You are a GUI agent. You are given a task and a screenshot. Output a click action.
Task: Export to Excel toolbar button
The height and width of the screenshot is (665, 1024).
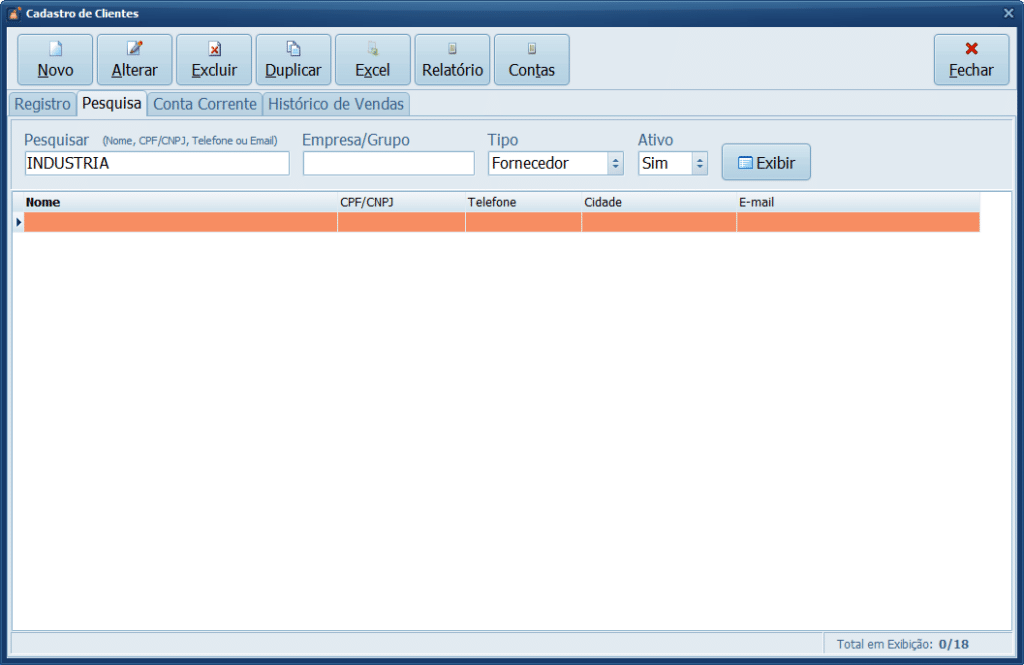click(x=372, y=60)
